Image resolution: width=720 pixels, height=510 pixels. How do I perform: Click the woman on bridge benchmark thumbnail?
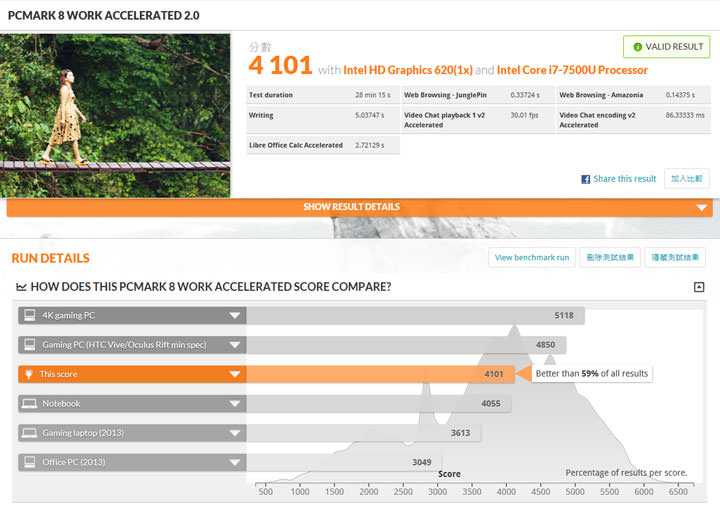(x=115, y=115)
